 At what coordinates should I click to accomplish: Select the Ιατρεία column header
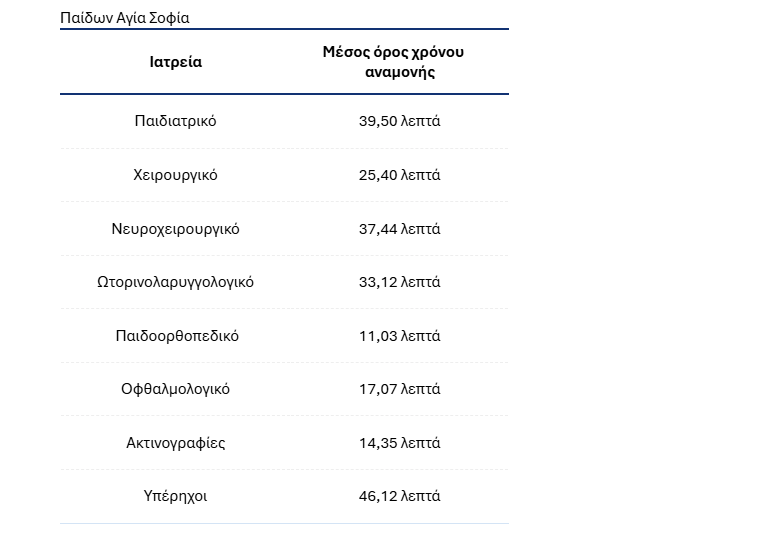click(x=175, y=62)
